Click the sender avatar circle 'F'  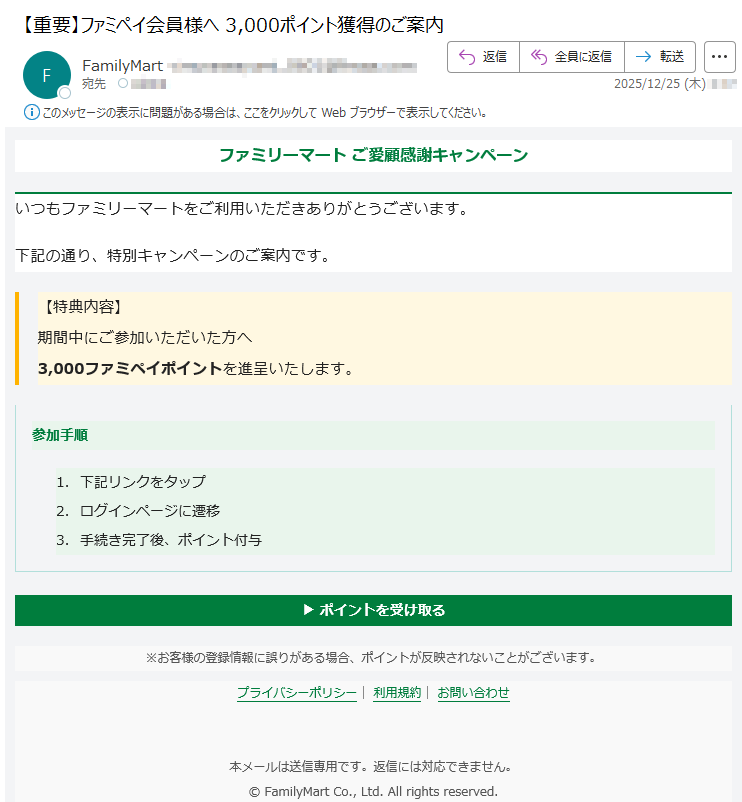[x=46, y=75]
